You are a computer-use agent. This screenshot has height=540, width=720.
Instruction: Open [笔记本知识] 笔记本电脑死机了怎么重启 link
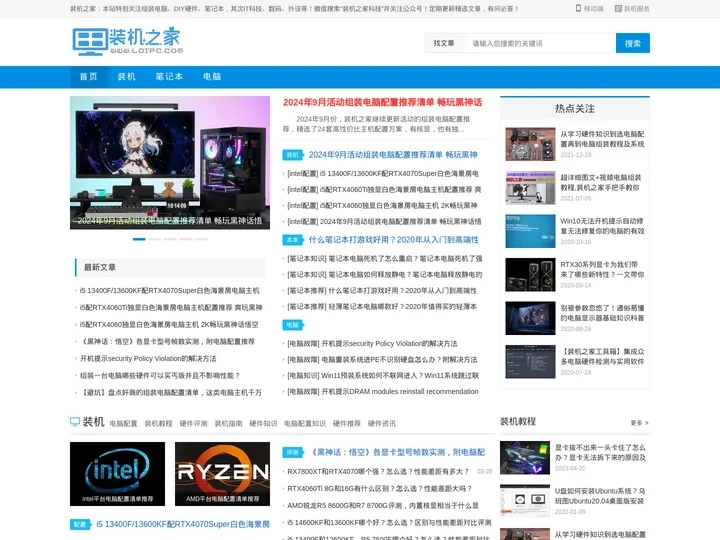coord(385,259)
